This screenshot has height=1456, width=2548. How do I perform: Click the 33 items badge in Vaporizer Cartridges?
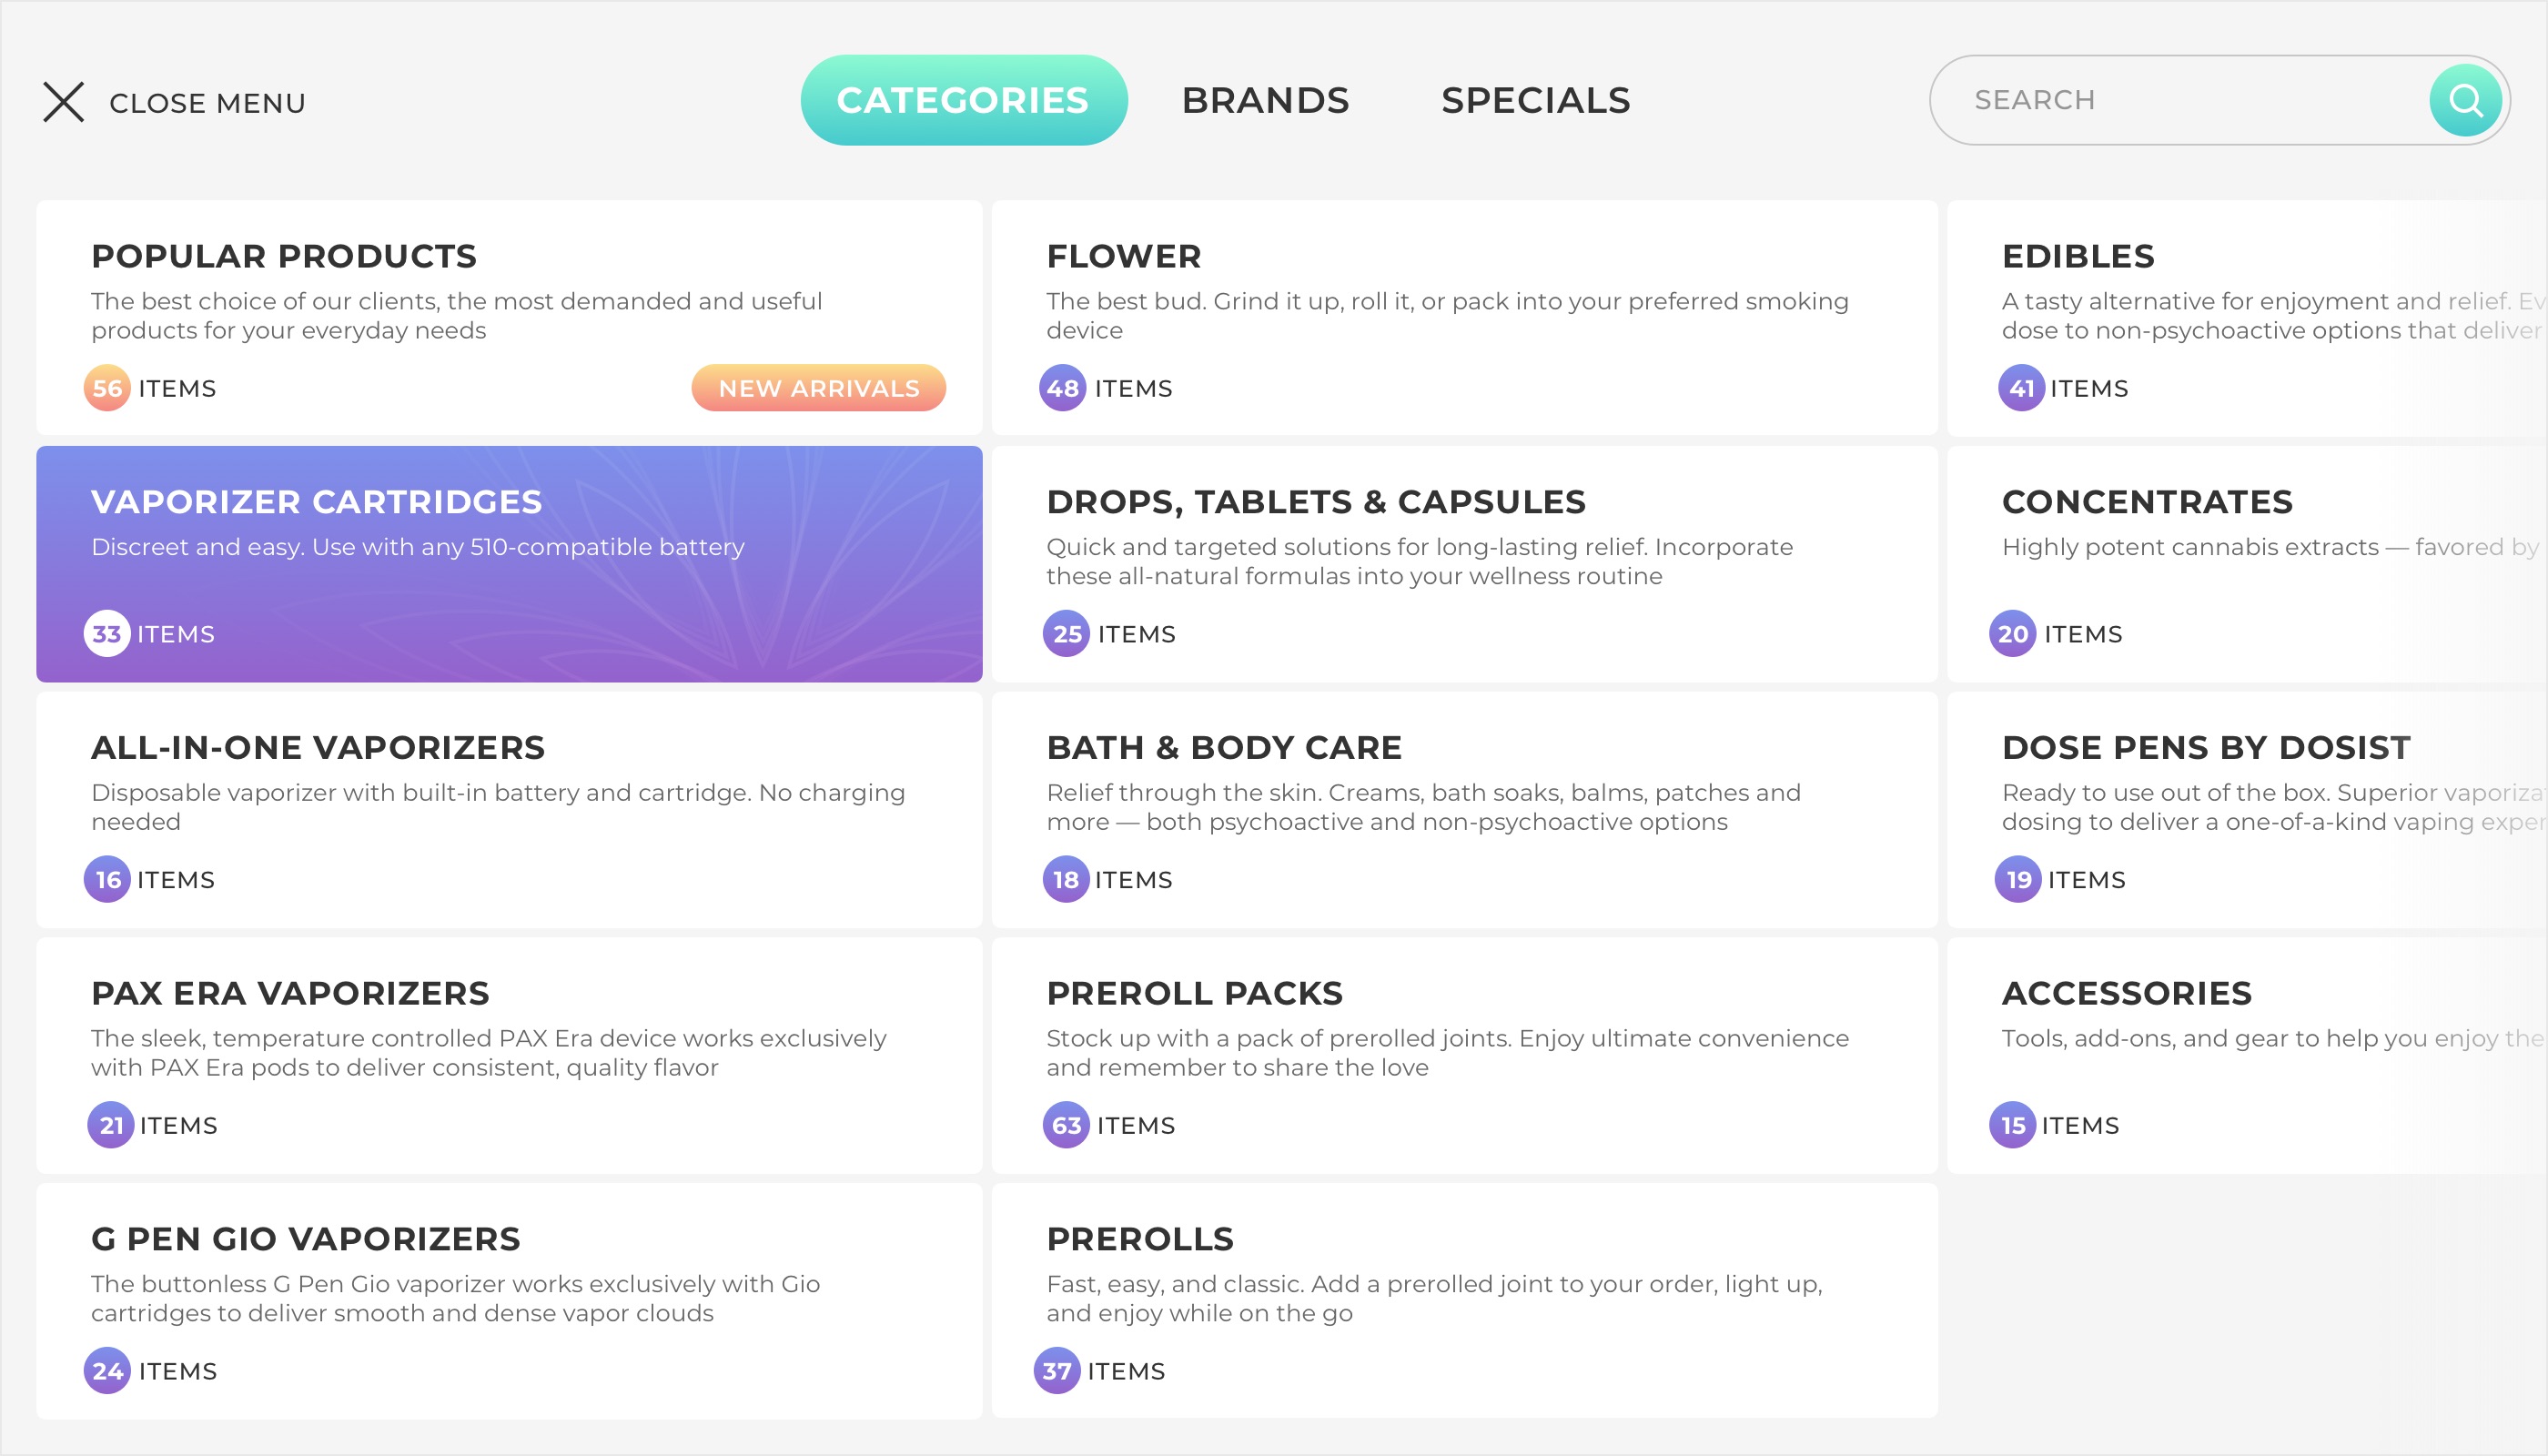[x=107, y=634]
